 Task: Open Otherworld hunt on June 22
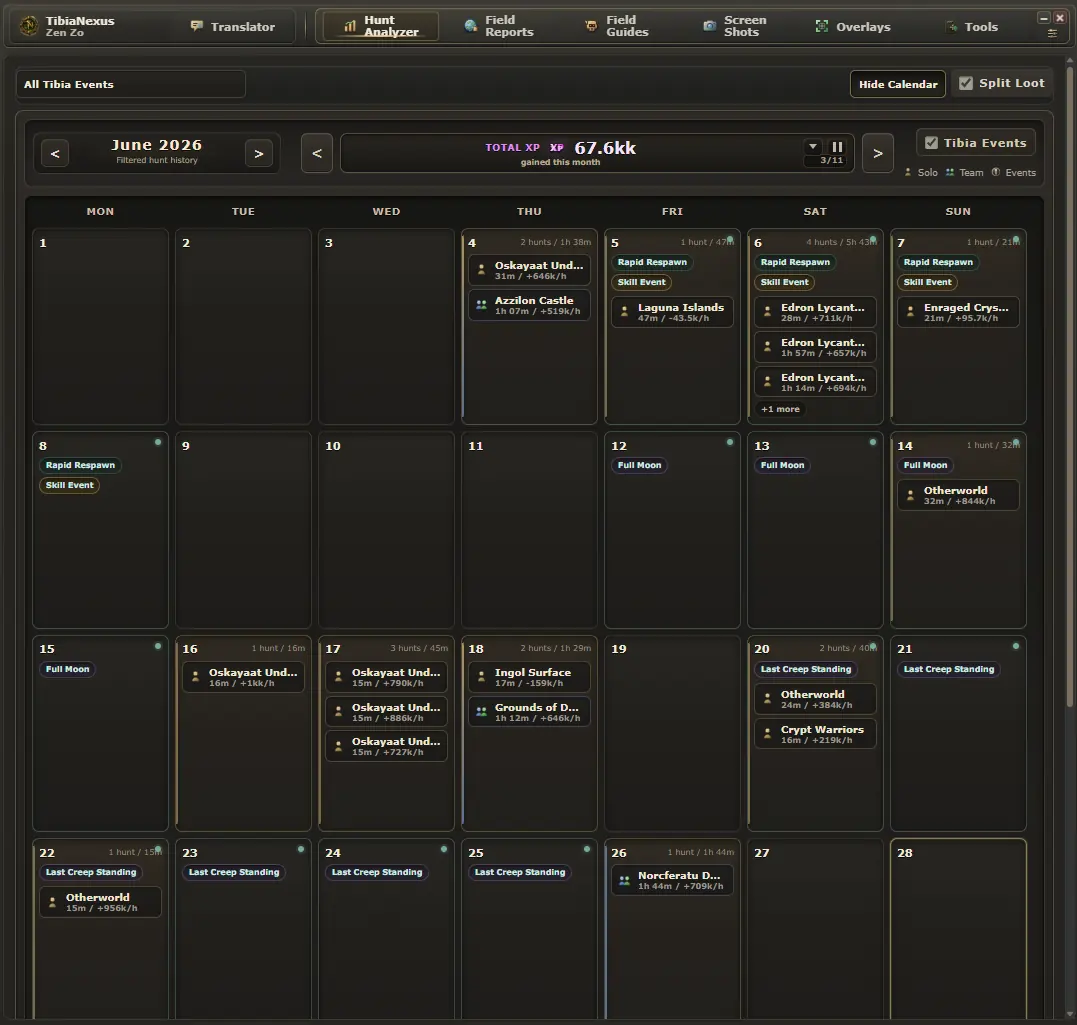(x=100, y=902)
